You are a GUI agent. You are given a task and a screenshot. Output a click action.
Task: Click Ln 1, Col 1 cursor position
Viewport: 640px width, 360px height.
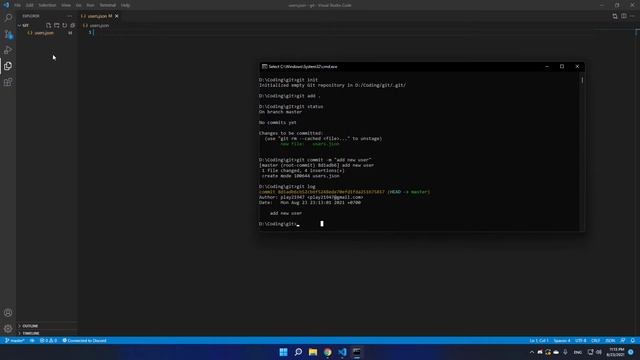coord(539,340)
